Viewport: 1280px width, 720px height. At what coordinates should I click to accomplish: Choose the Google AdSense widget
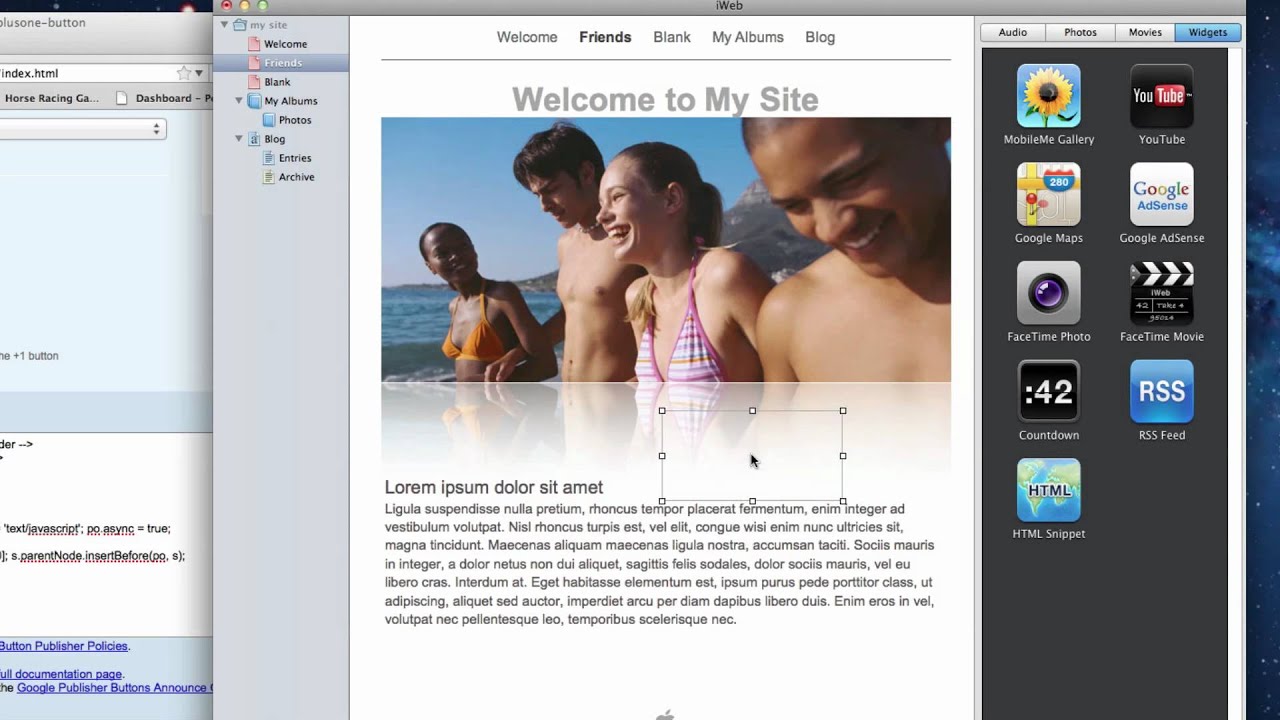[x=1161, y=194]
